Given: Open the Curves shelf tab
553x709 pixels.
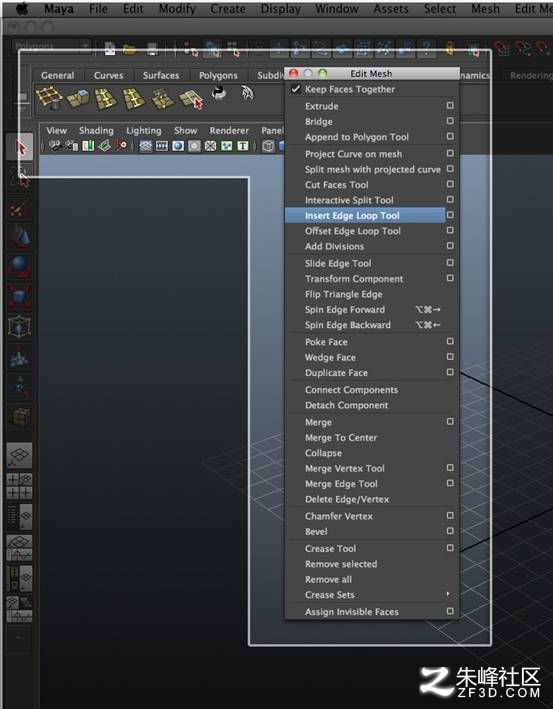Looking at the screenshot, I should tap(109, 76).
